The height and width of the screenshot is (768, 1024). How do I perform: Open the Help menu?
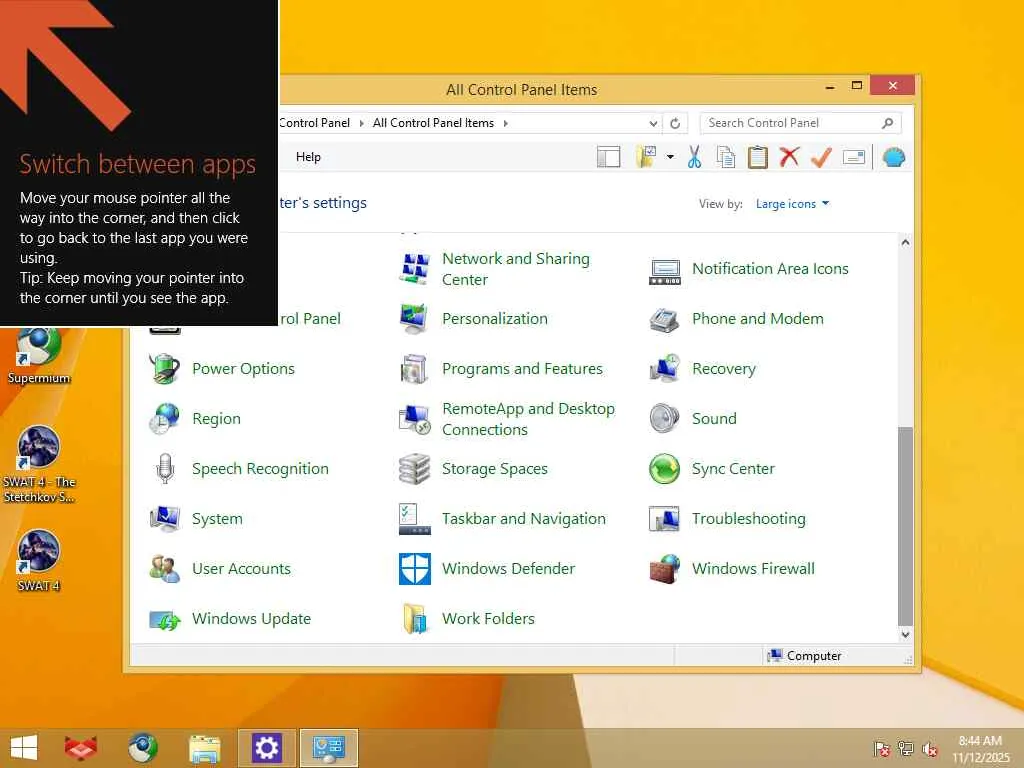308,157
